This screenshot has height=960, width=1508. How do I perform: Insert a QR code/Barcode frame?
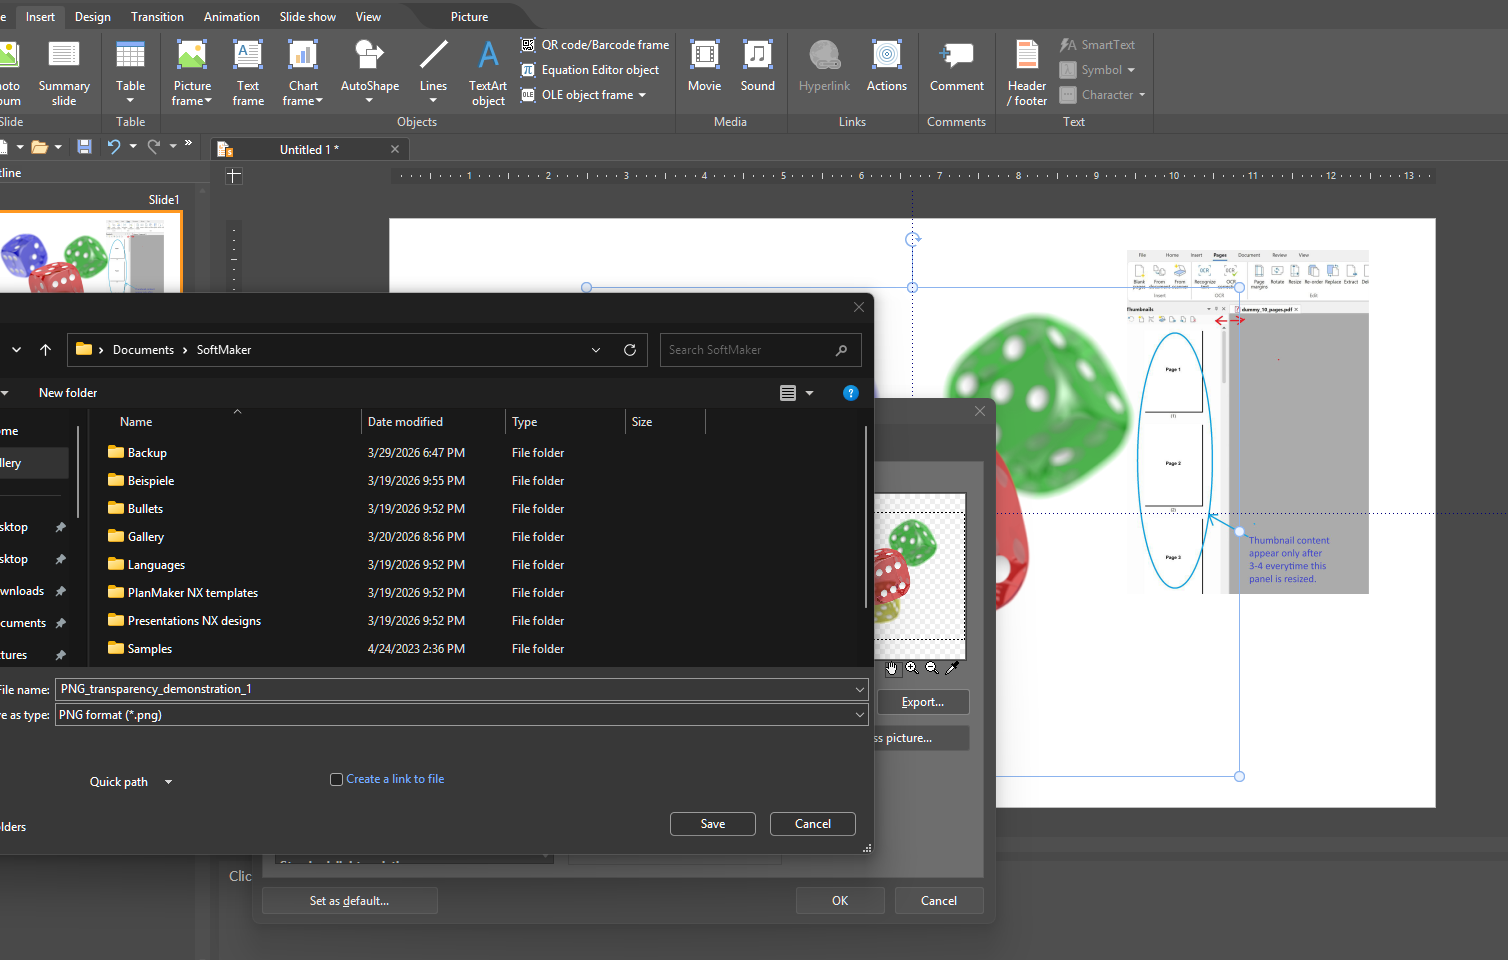pos(595,45)
